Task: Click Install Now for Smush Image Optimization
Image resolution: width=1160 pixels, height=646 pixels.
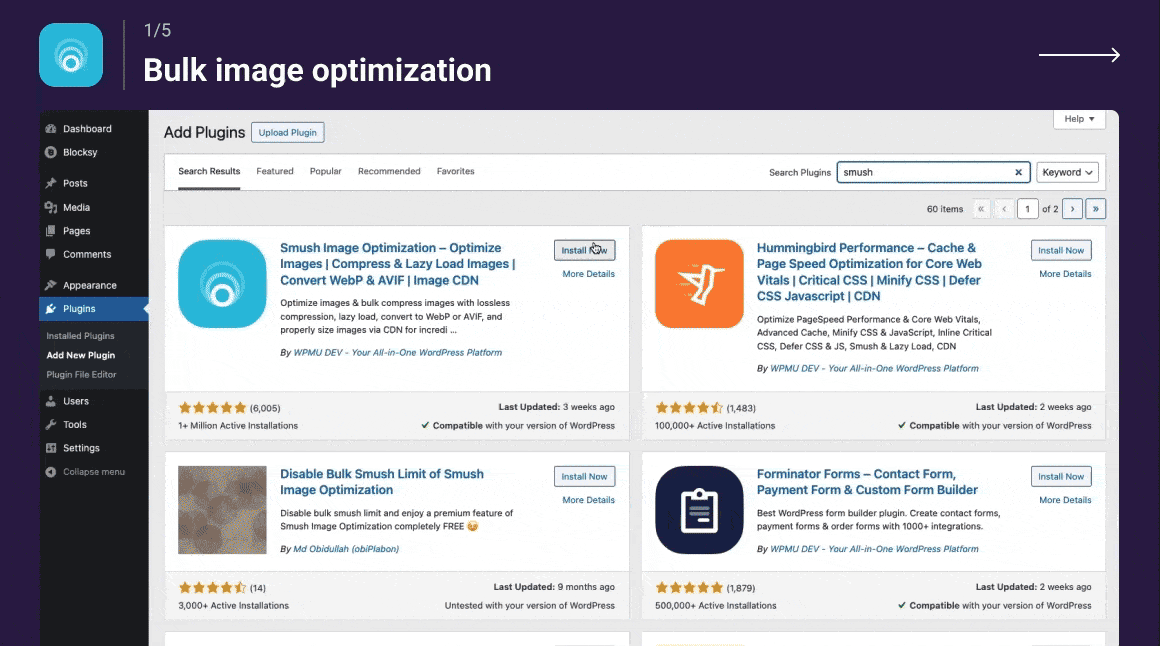Action: point(584,250)
